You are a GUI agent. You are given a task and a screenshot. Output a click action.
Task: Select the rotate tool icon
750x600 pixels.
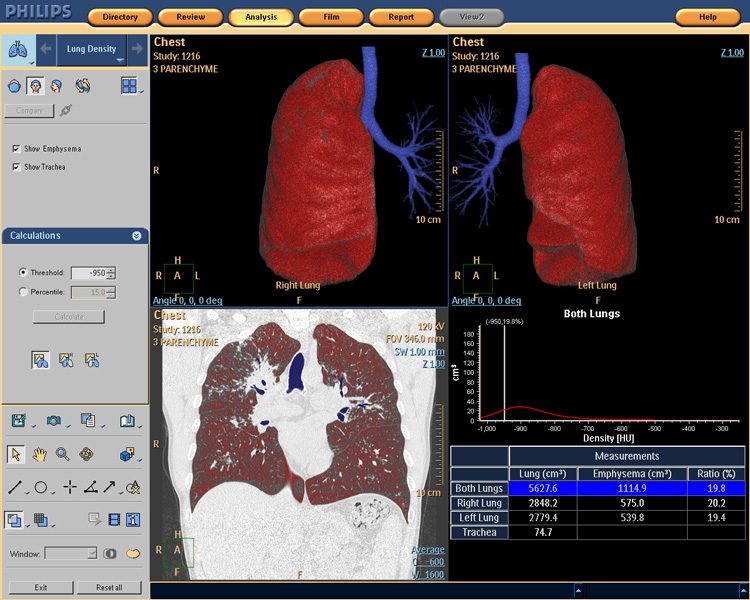(86, 454)
